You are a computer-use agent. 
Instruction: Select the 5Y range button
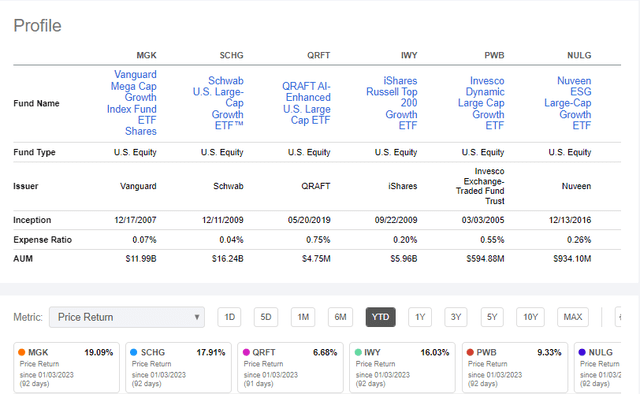(x=492, y=317)
